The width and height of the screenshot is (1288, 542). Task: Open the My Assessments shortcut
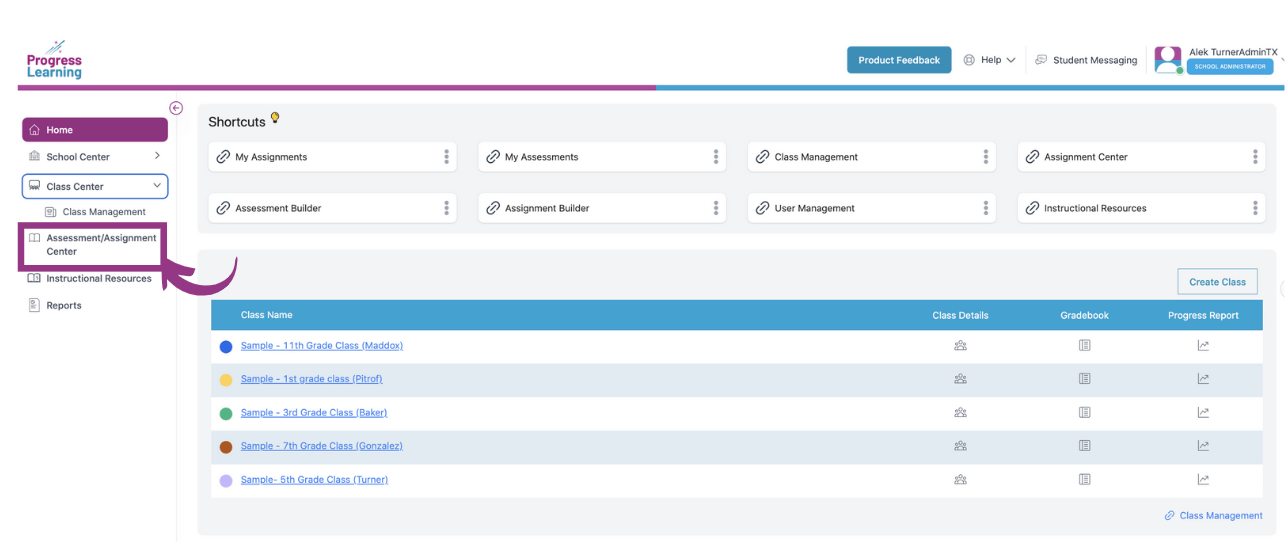pos(602,157)
